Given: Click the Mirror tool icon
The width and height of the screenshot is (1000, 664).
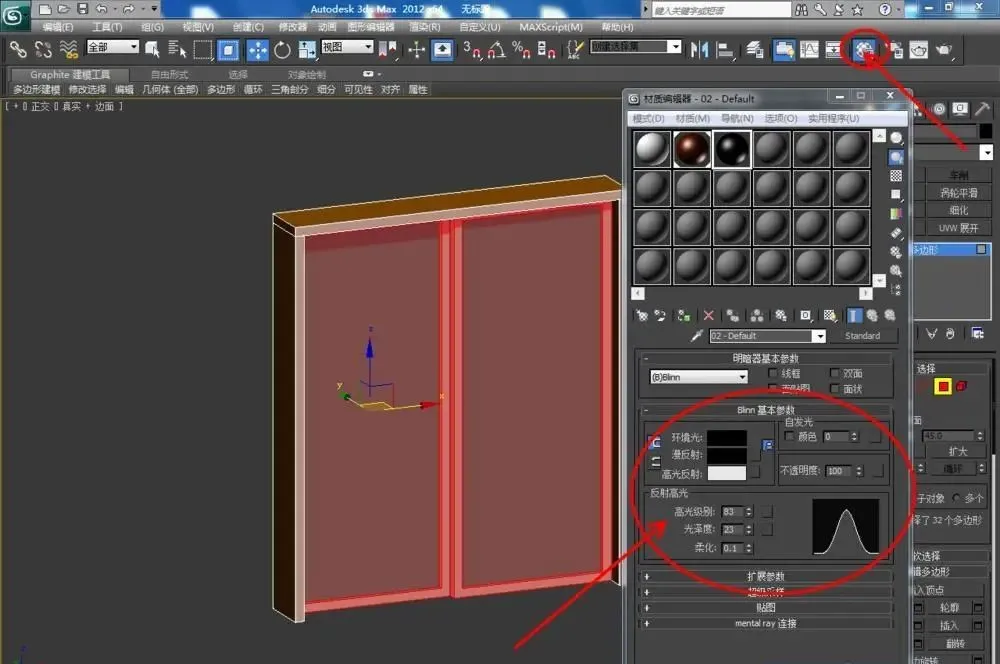Looking at the screenshot, I should 699,50.
